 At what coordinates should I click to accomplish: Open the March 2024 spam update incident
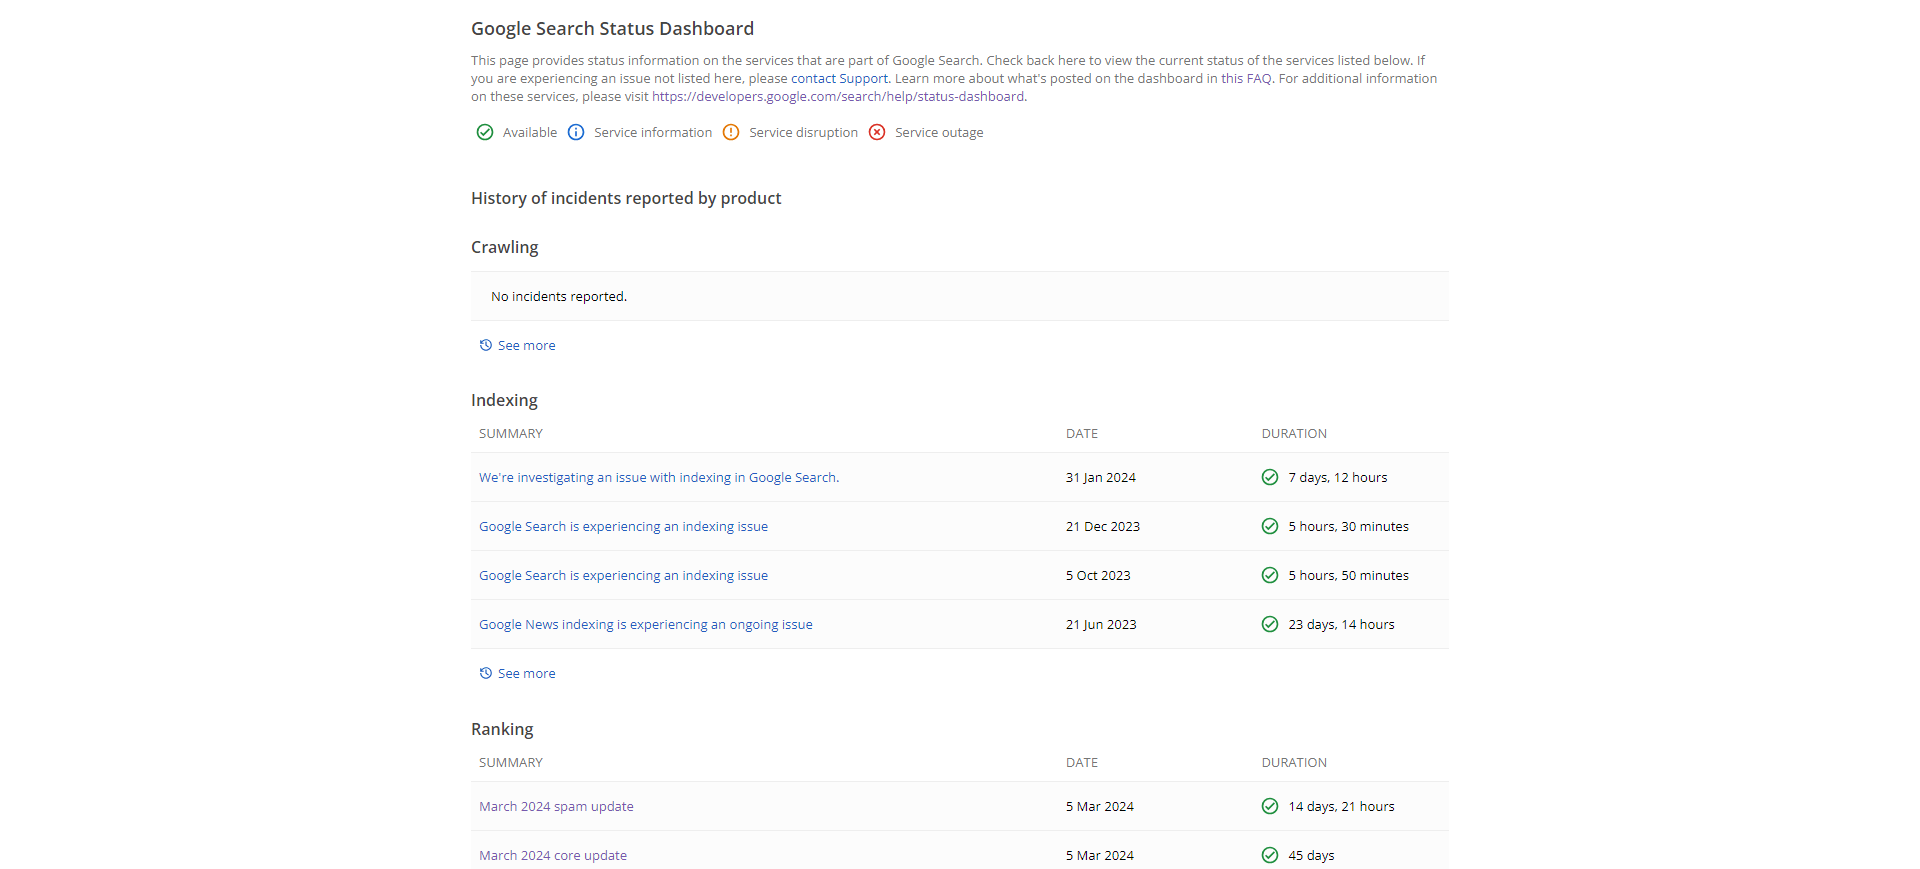click(x=556, y=806)
